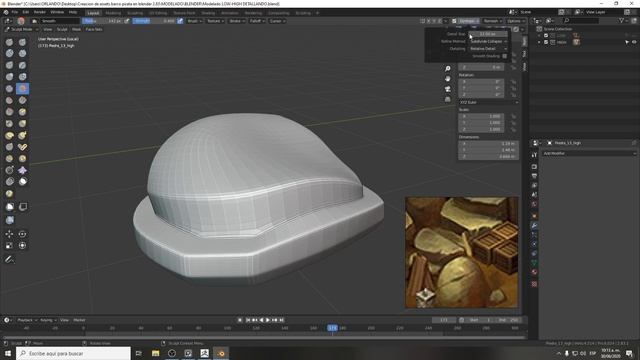
Task: Click the viewport zoom gizmo
Action: tap(448, 69)
